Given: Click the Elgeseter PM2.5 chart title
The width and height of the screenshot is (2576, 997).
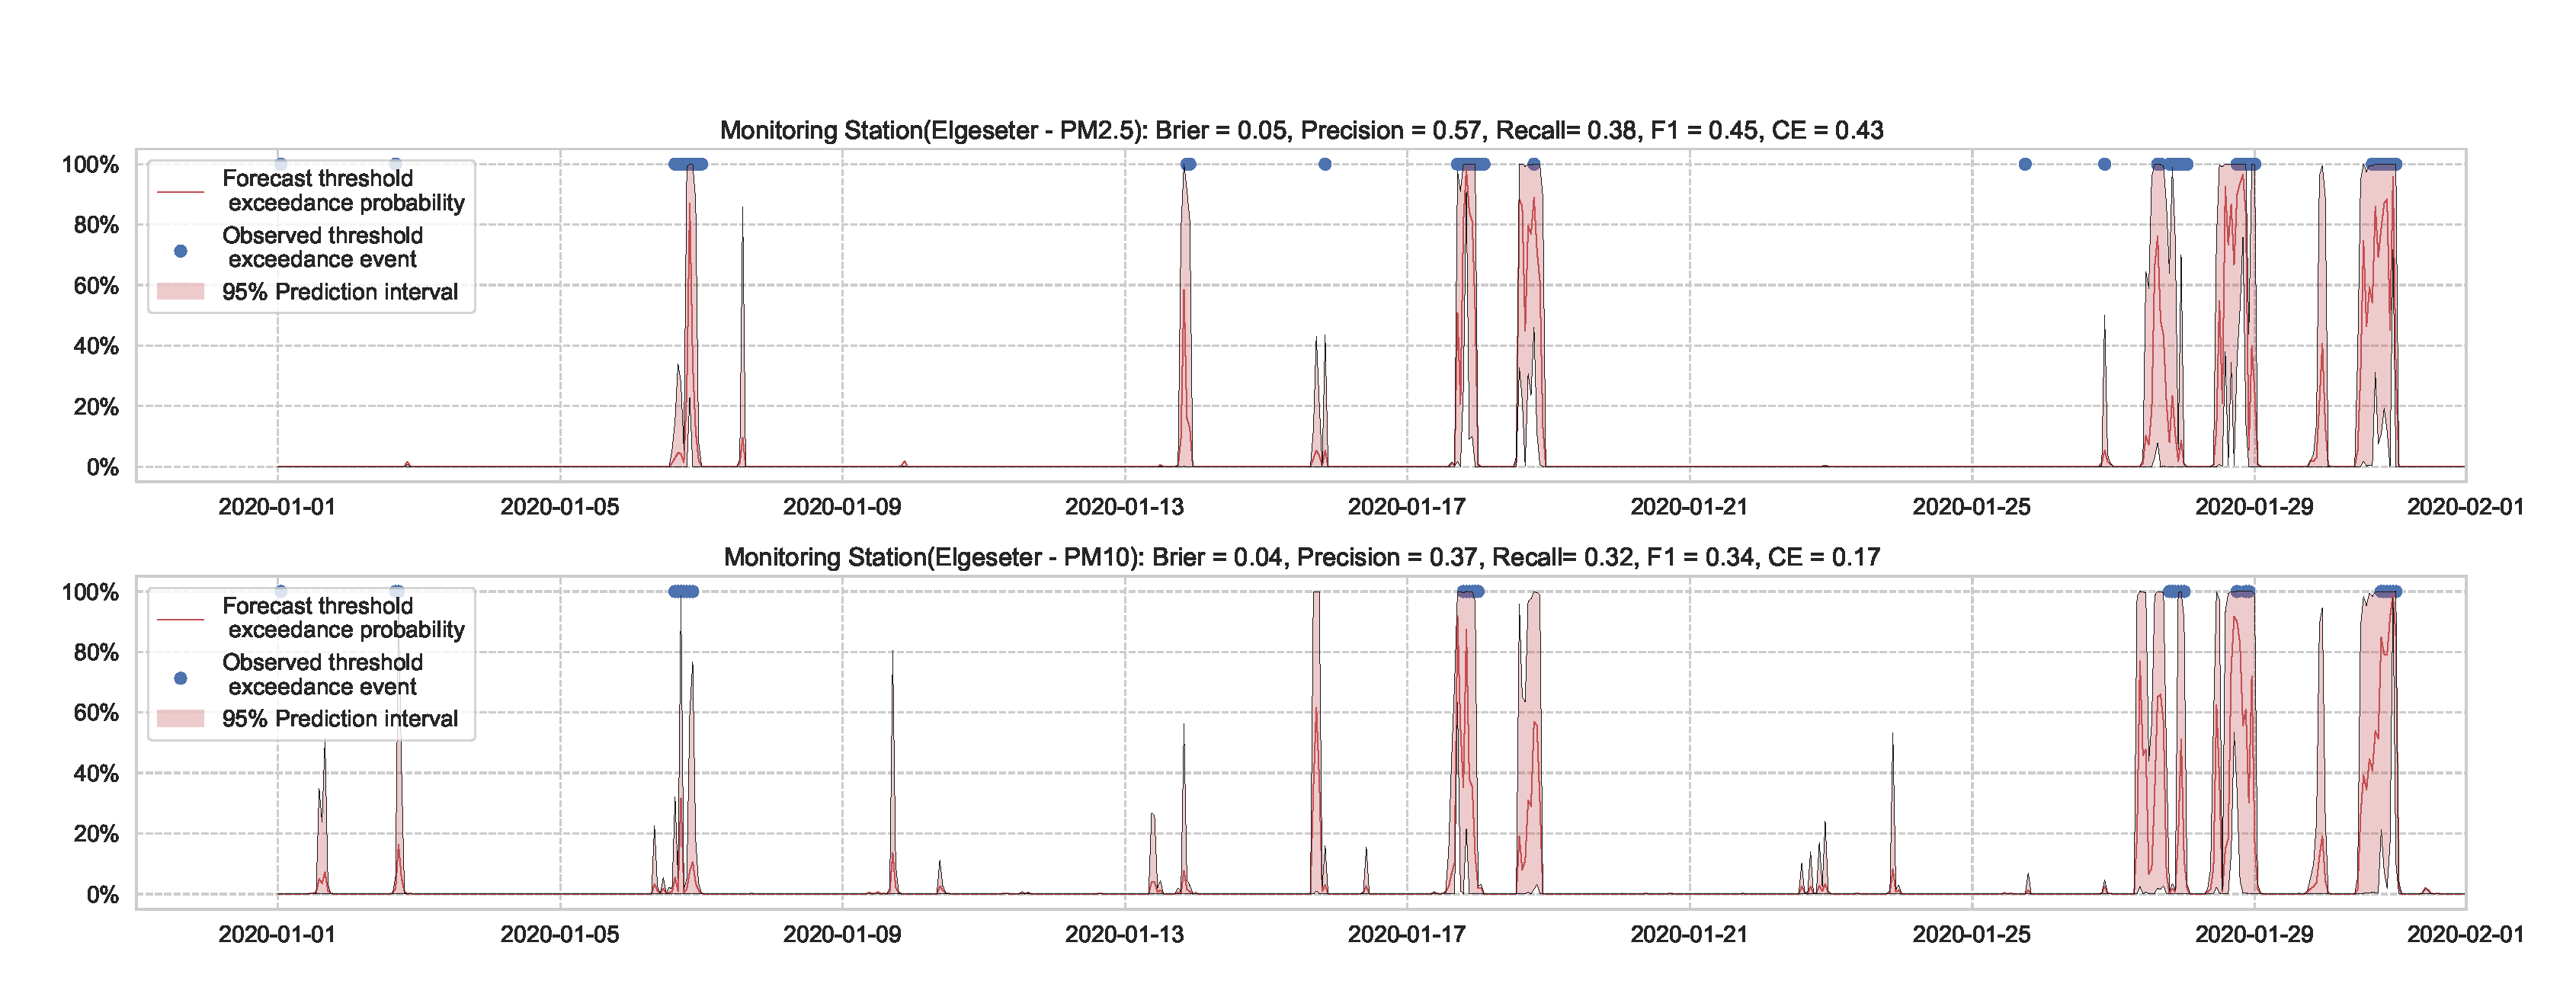Looking at the screenshot, I should (1301, 130).
